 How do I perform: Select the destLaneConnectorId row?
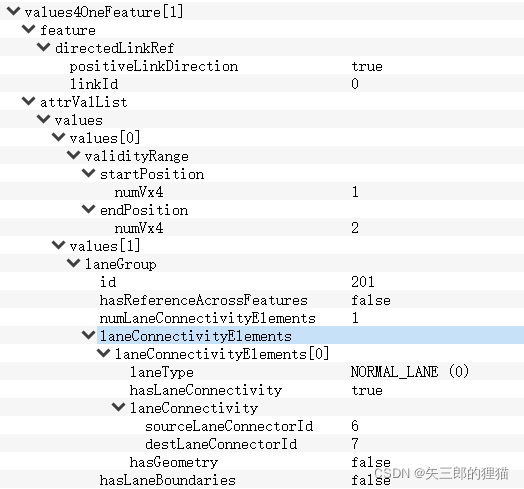click(262, 444)
